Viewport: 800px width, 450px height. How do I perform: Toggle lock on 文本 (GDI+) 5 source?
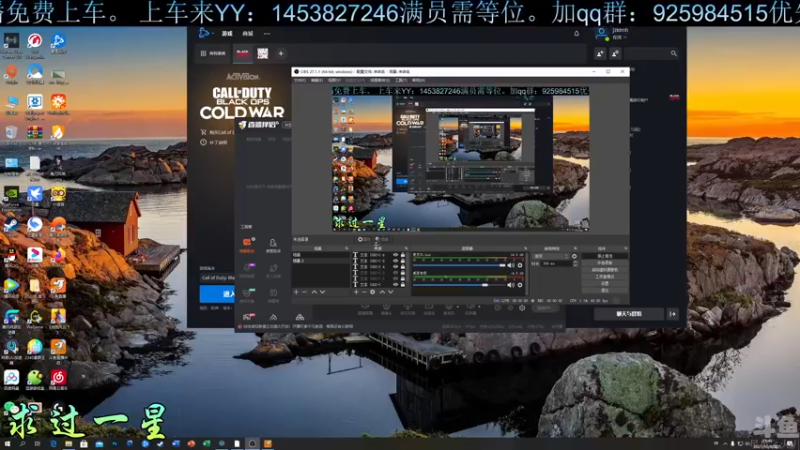click(x=403, y=261)
